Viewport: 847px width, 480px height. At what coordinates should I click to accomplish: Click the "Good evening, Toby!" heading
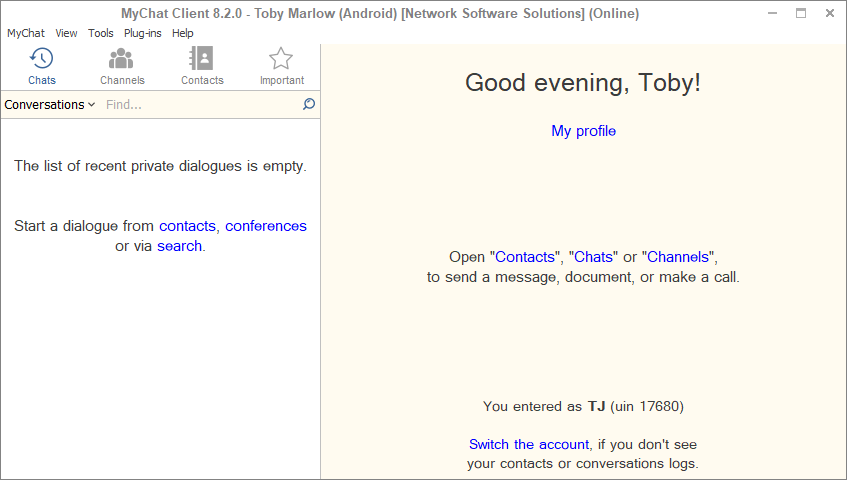click(583, 83)
